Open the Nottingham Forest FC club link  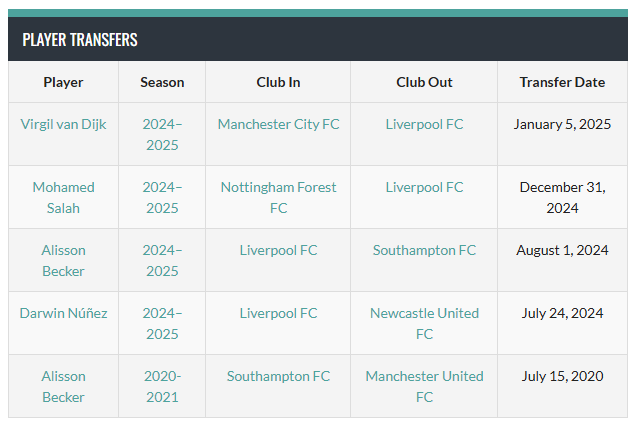[x=278, y=198]
